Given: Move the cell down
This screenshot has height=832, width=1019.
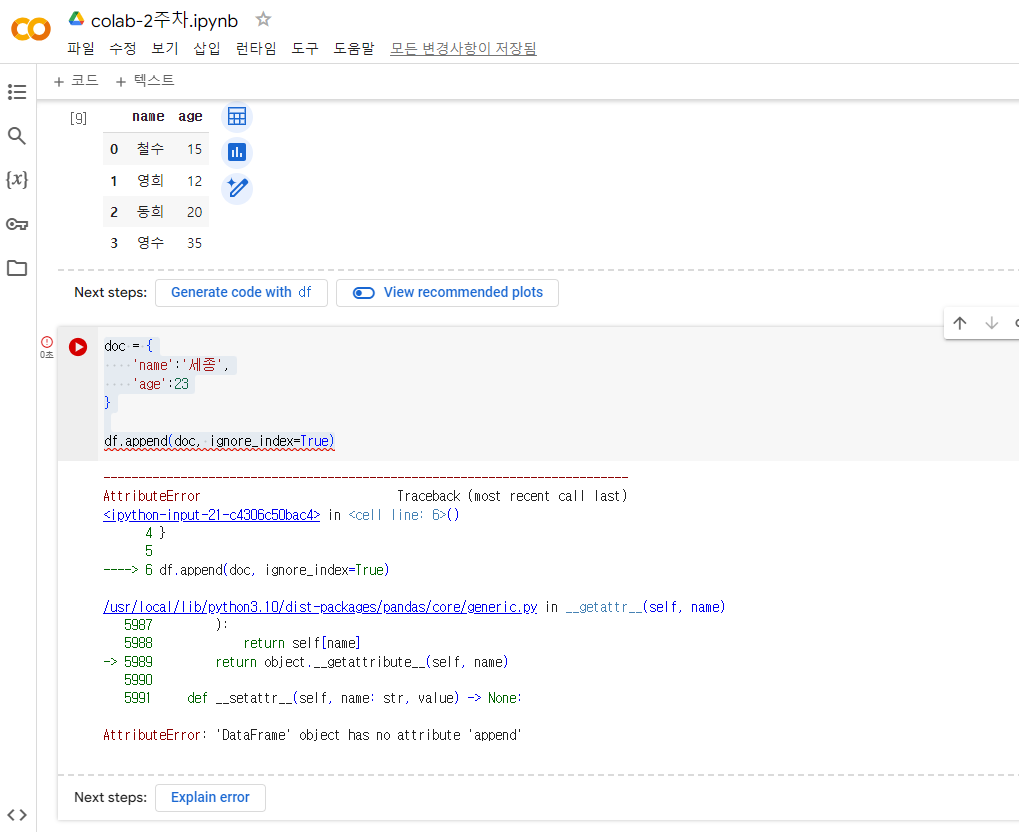Looking at the screenshot, I should coord(992,323).
